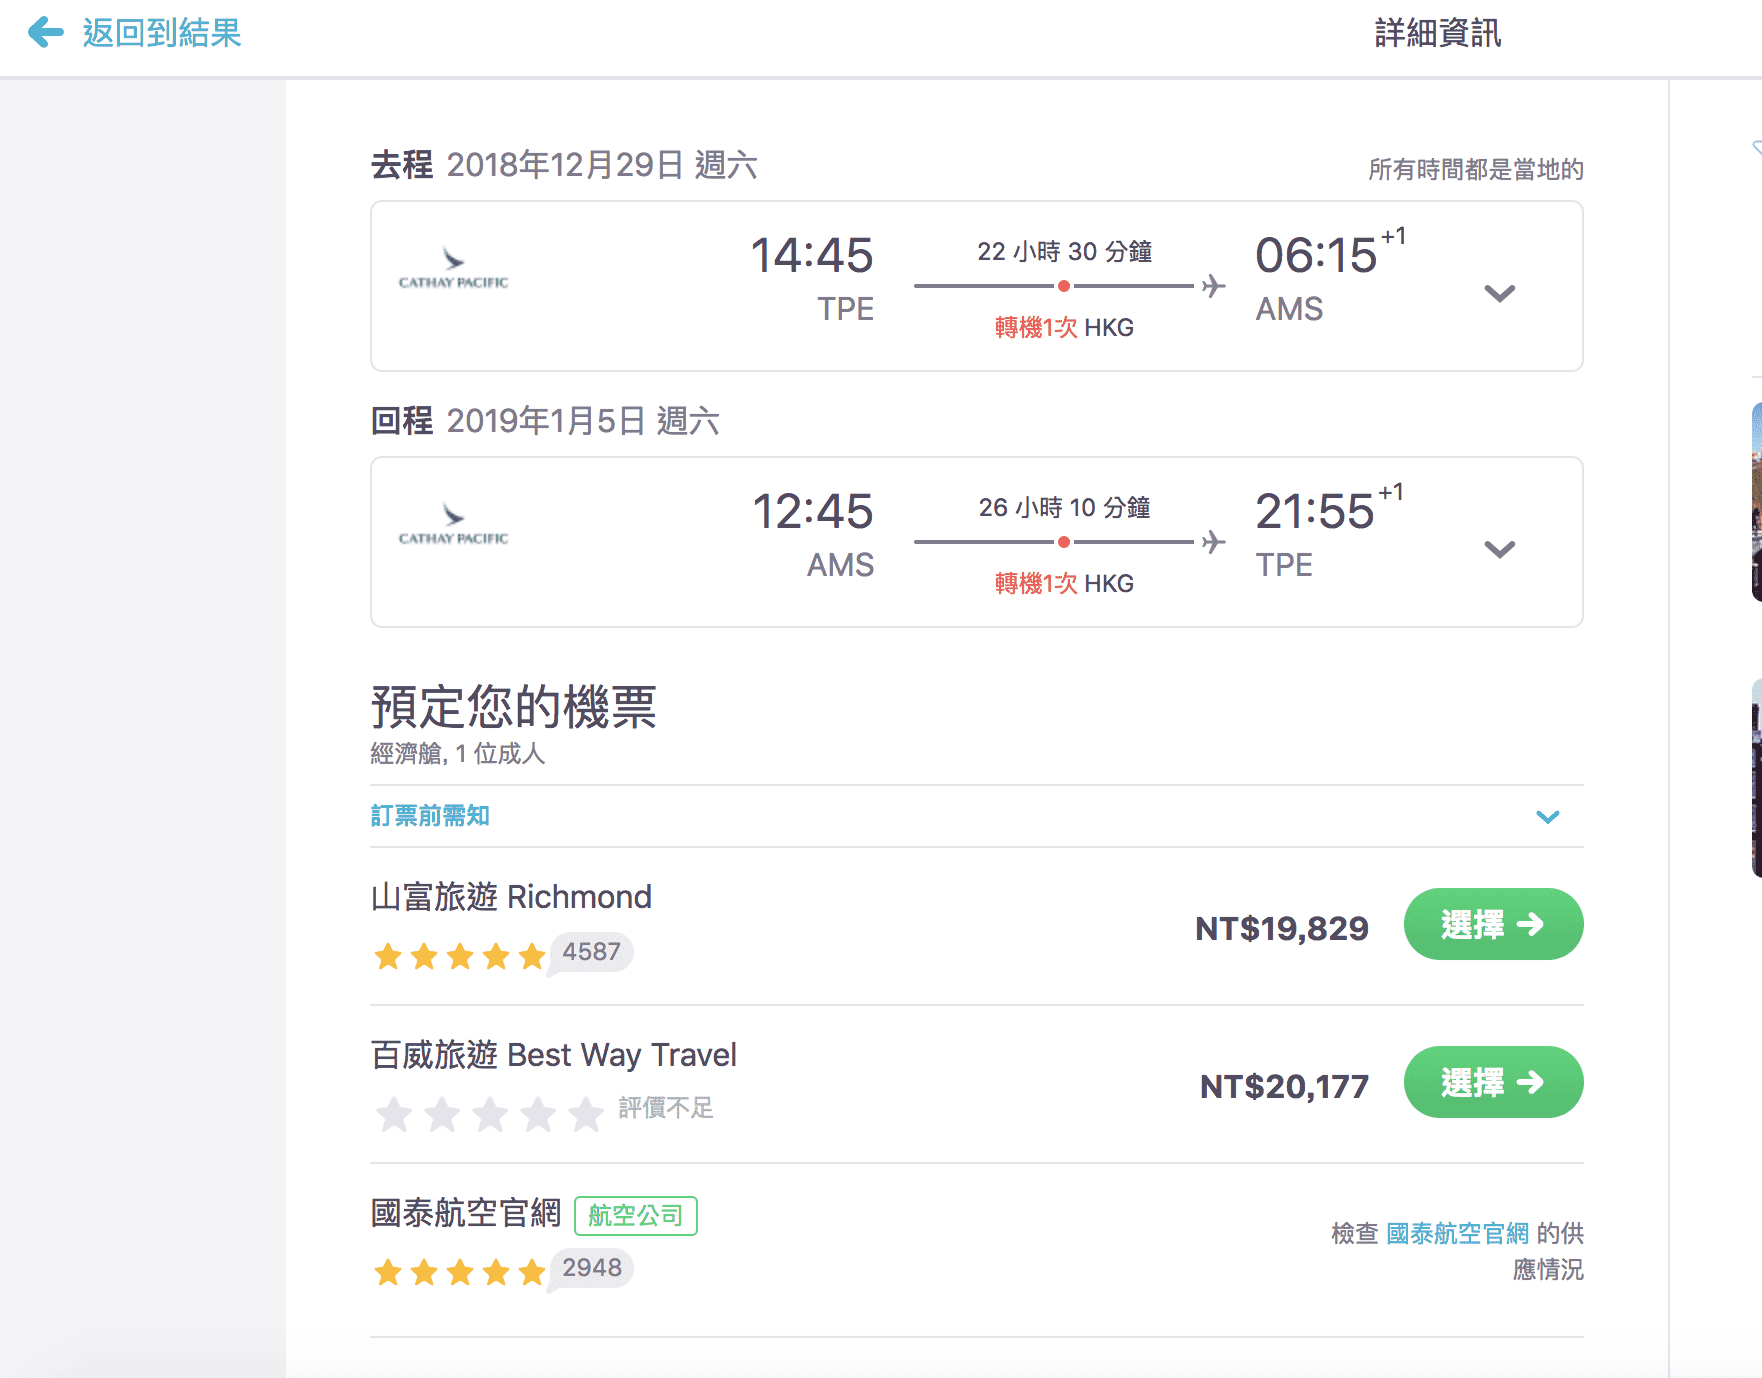Click outbound stopover red dot at HKG

[1064, 286]
